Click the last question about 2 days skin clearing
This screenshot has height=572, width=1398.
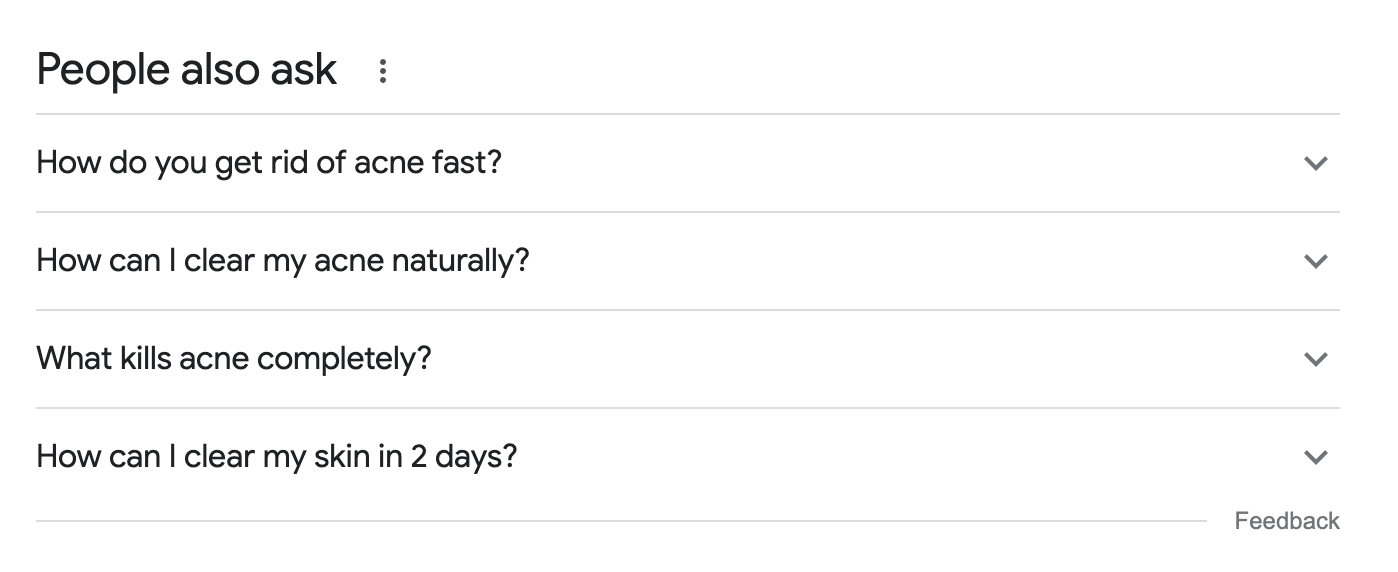pos(277,457)
